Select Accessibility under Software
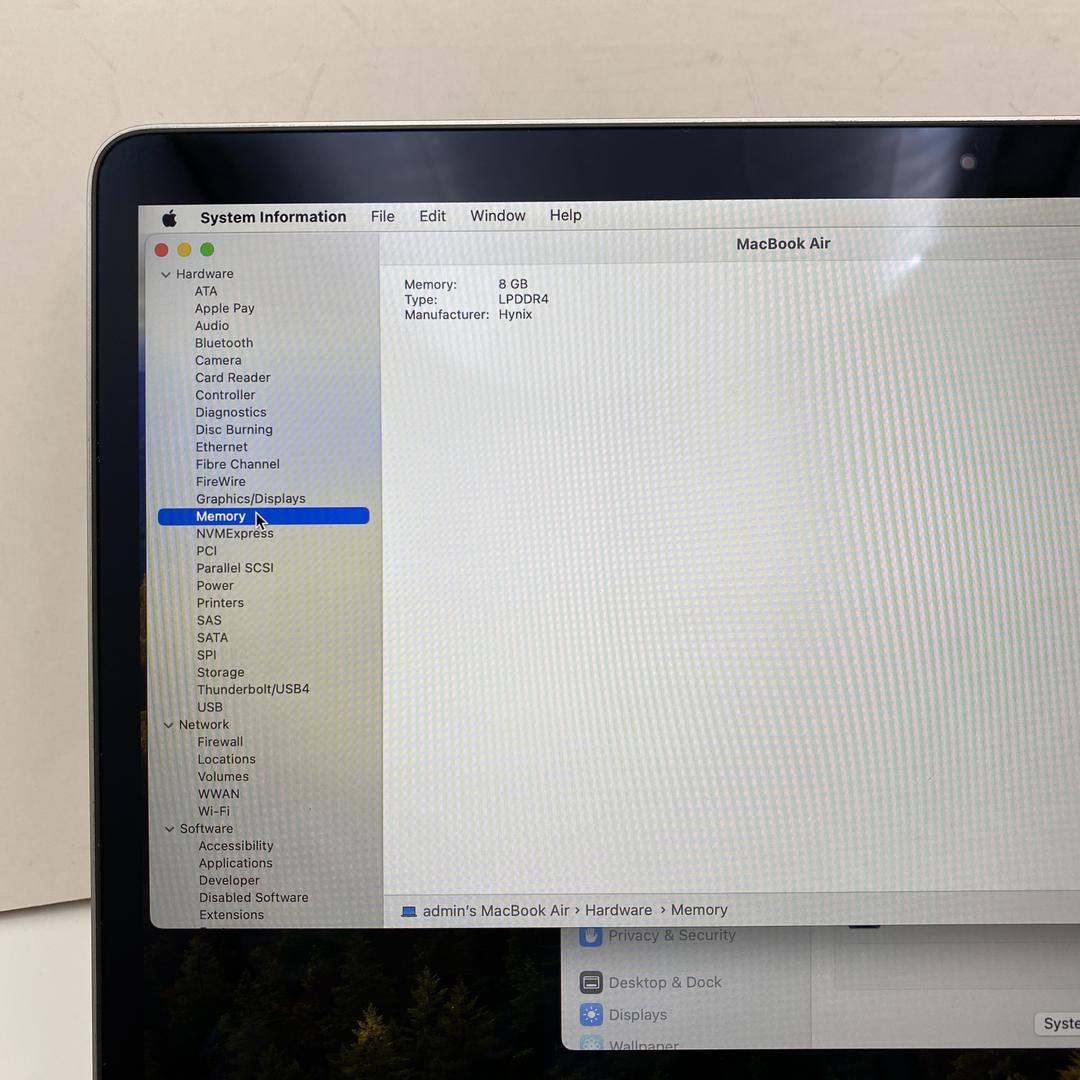This screenshot has height=1080, width=1080. [x=236, y=846]
